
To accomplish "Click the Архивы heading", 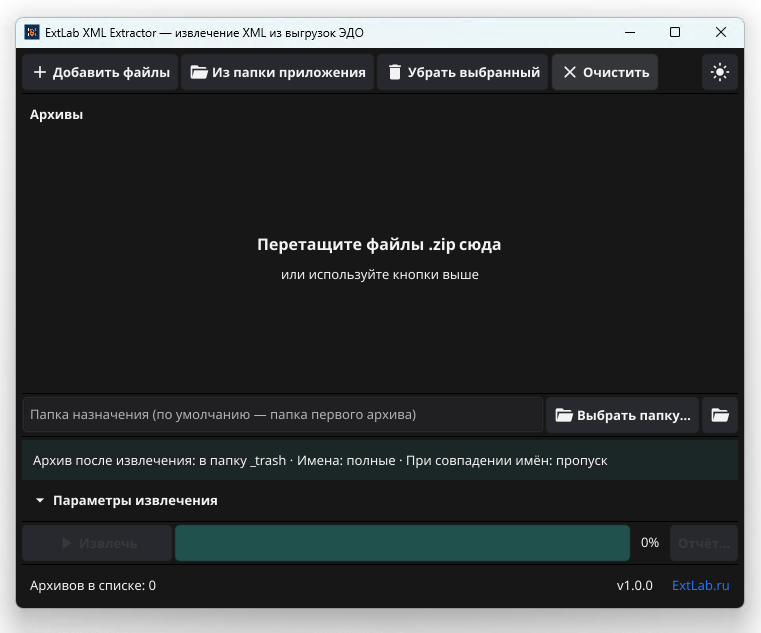I will [x=56, y=115].
